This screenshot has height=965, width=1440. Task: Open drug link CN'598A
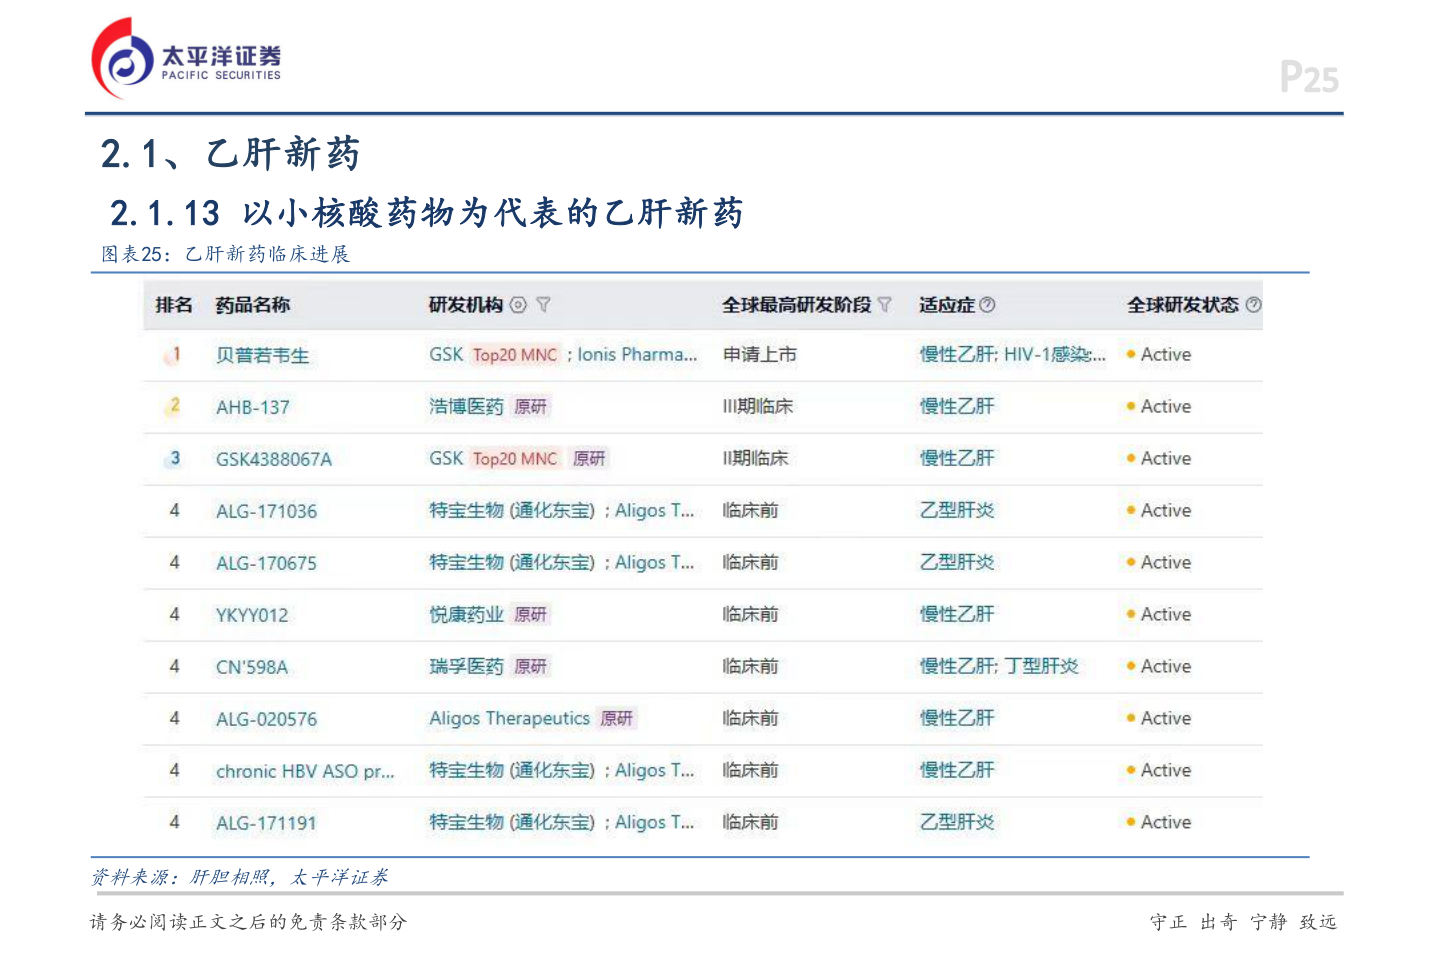pos(252,667)
